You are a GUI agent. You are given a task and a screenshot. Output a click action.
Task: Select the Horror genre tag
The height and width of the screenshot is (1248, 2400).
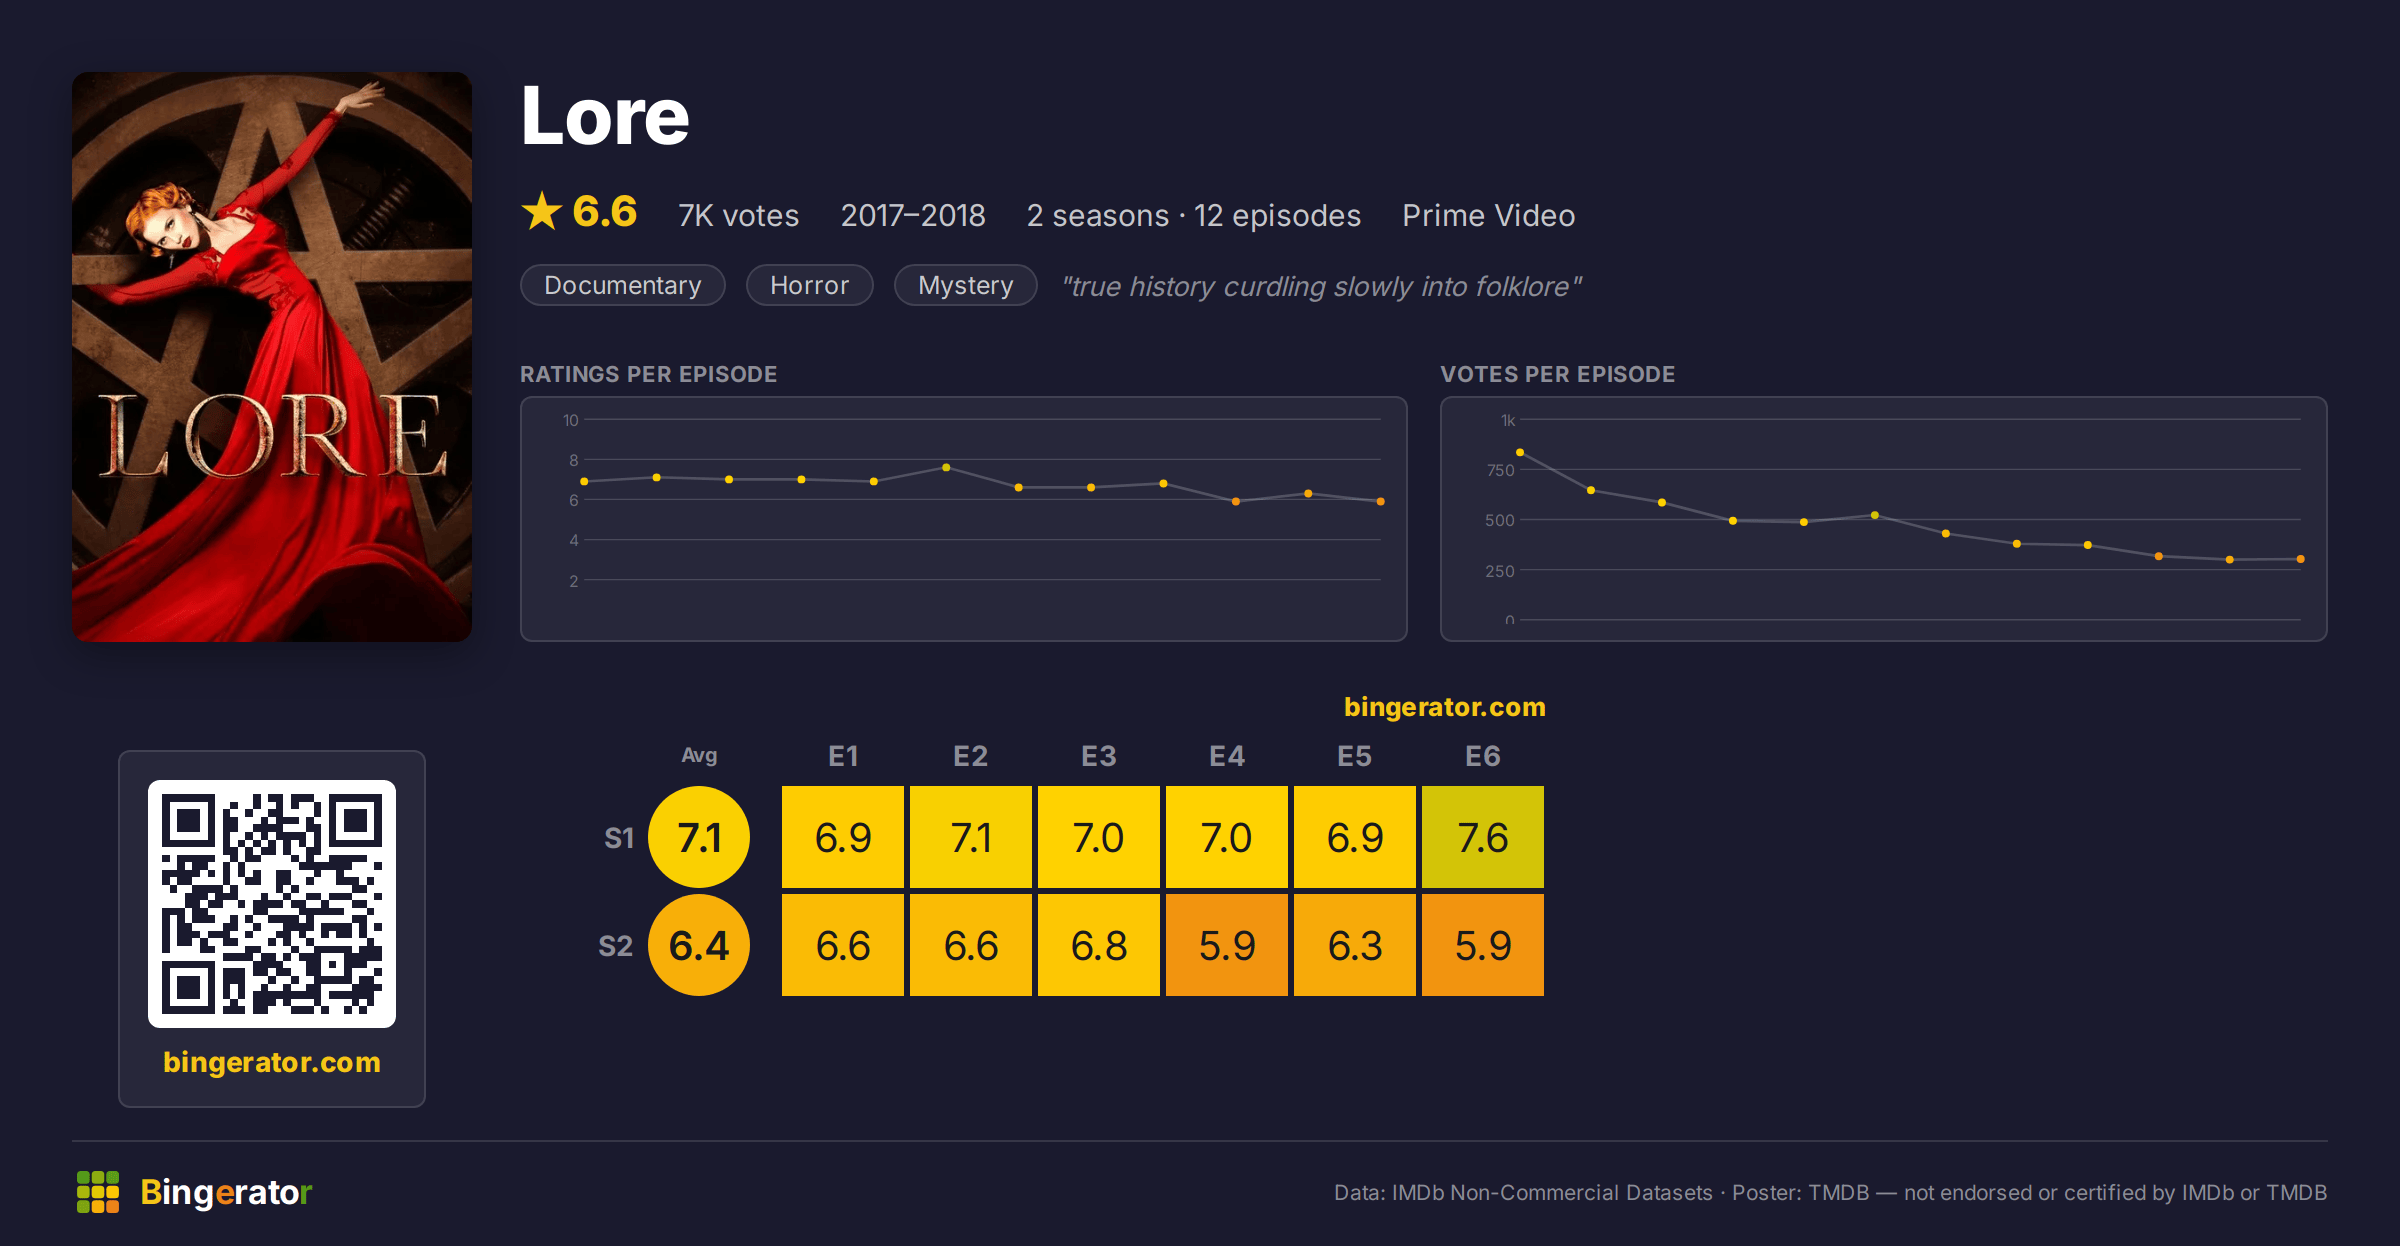810,286
